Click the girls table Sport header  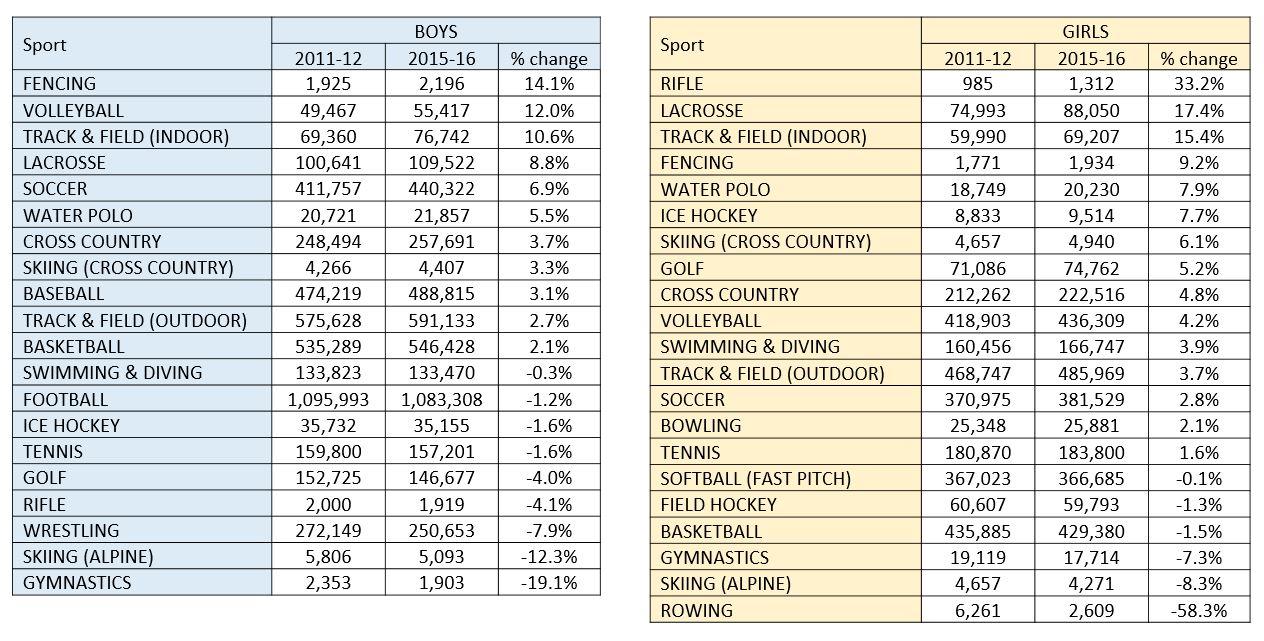(x=682, y=45)
